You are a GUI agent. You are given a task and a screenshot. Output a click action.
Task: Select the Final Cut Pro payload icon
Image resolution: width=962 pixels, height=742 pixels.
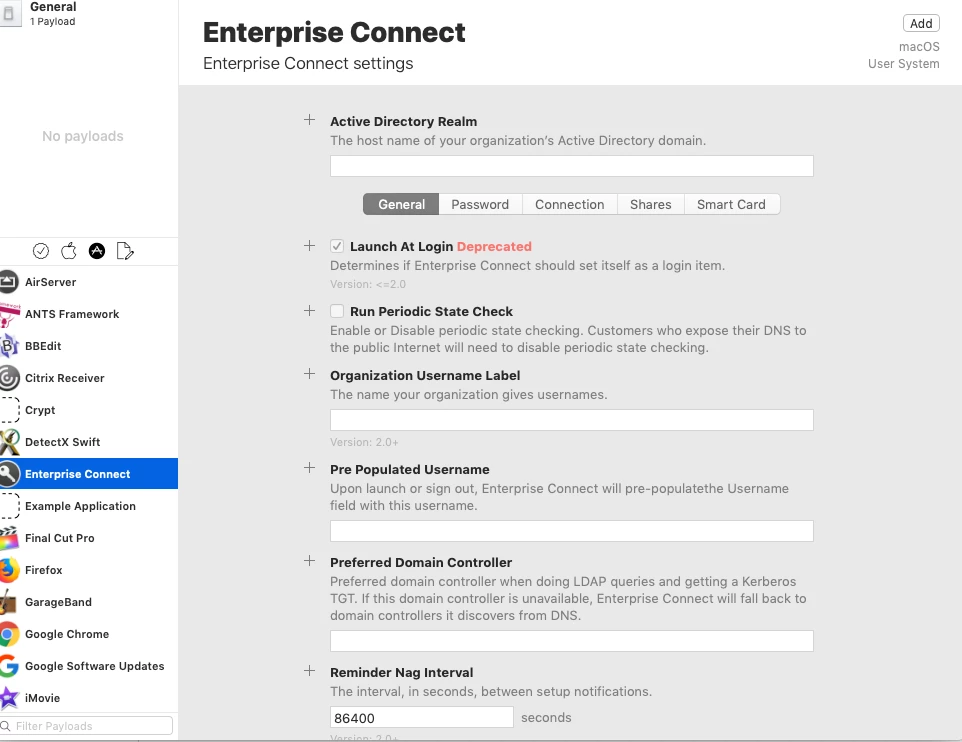(10, 538)
